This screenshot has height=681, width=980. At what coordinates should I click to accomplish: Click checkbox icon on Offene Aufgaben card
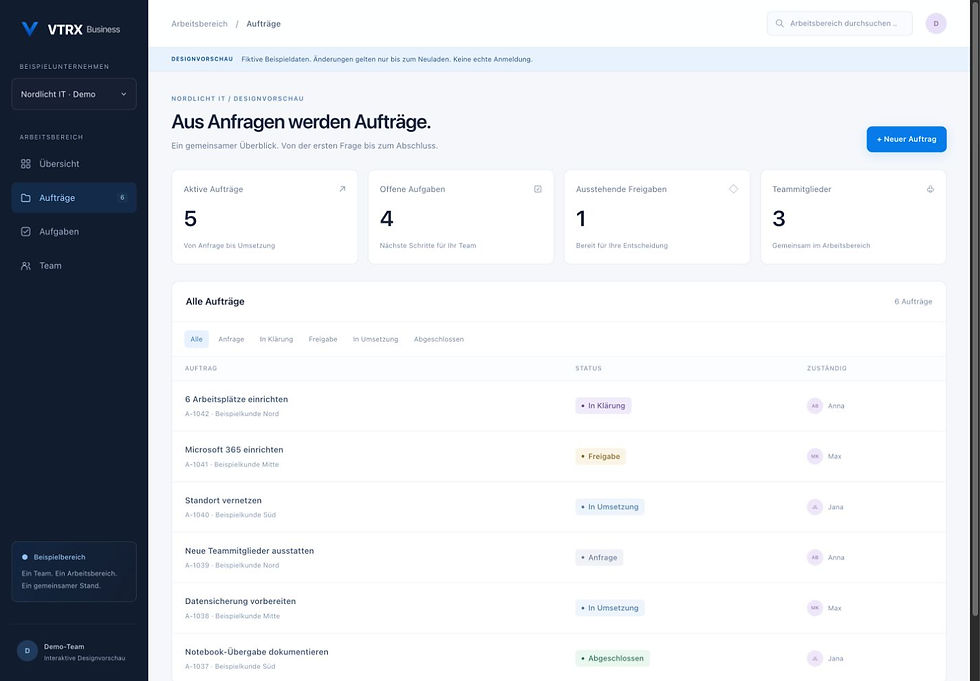click(538, 189)
